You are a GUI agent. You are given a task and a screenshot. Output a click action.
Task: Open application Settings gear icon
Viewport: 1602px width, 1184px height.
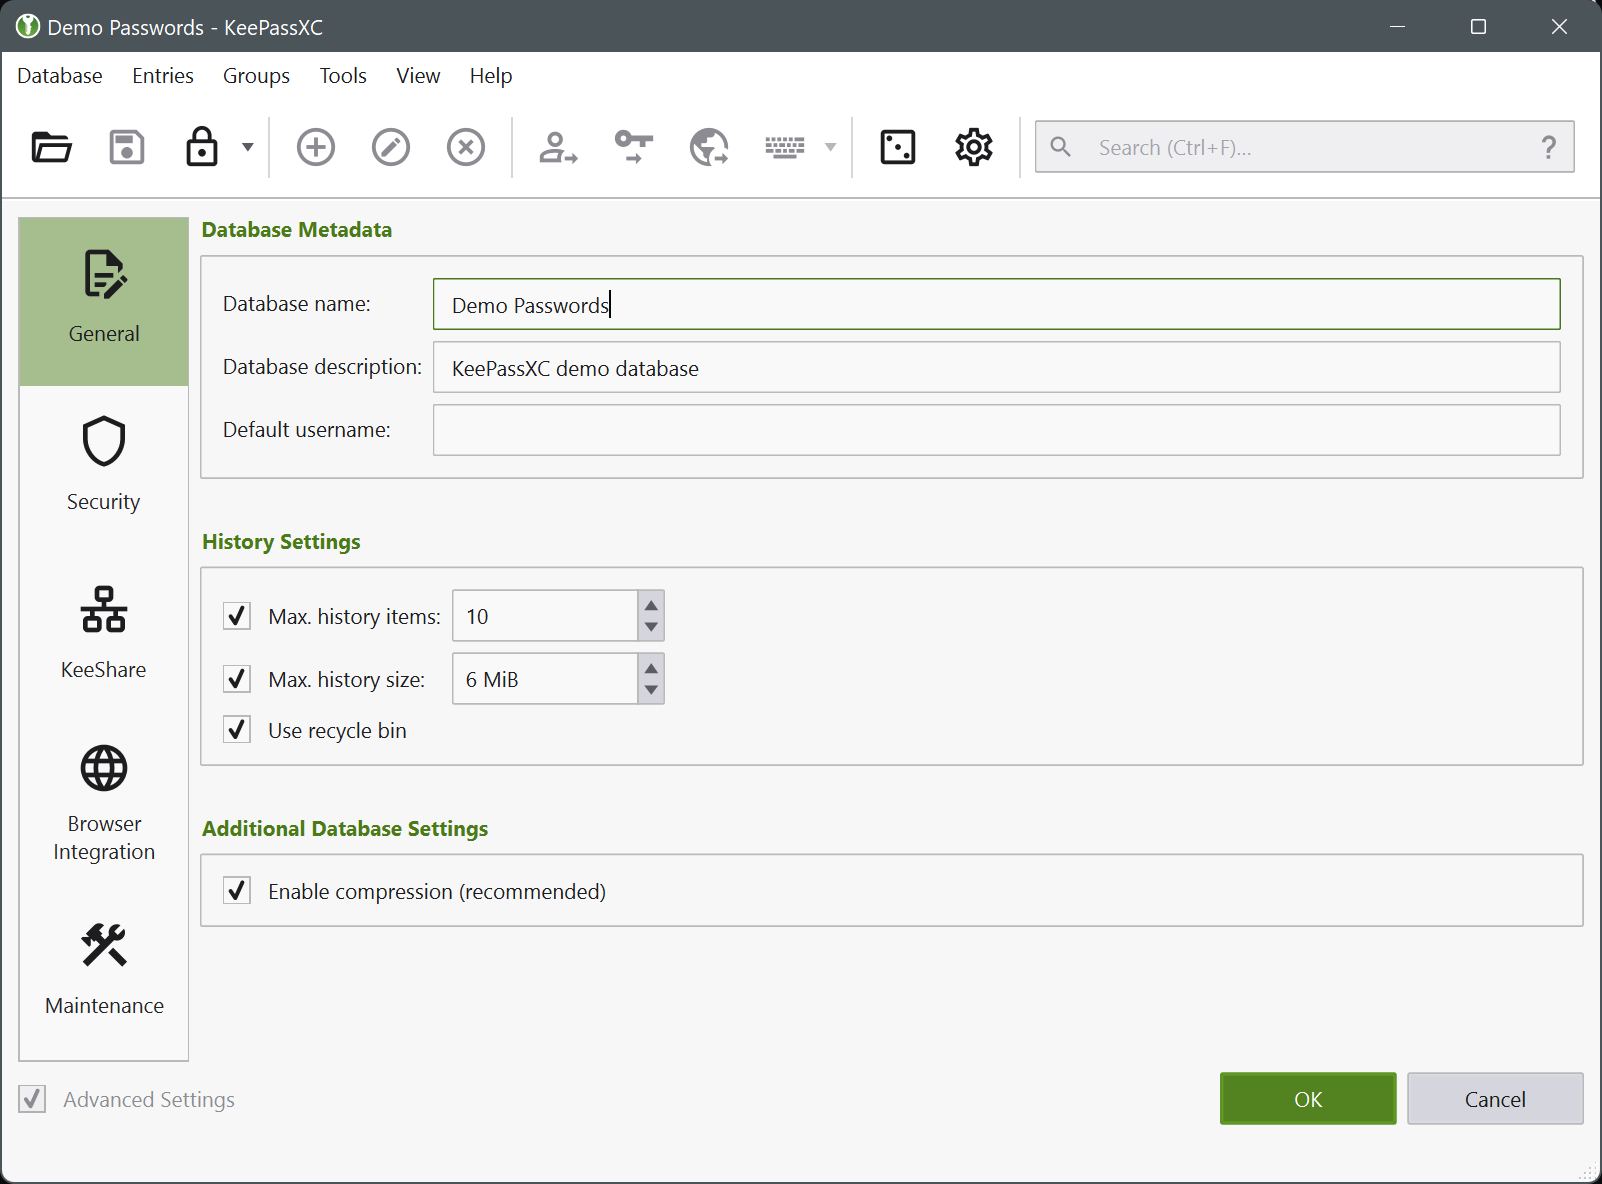973,147
